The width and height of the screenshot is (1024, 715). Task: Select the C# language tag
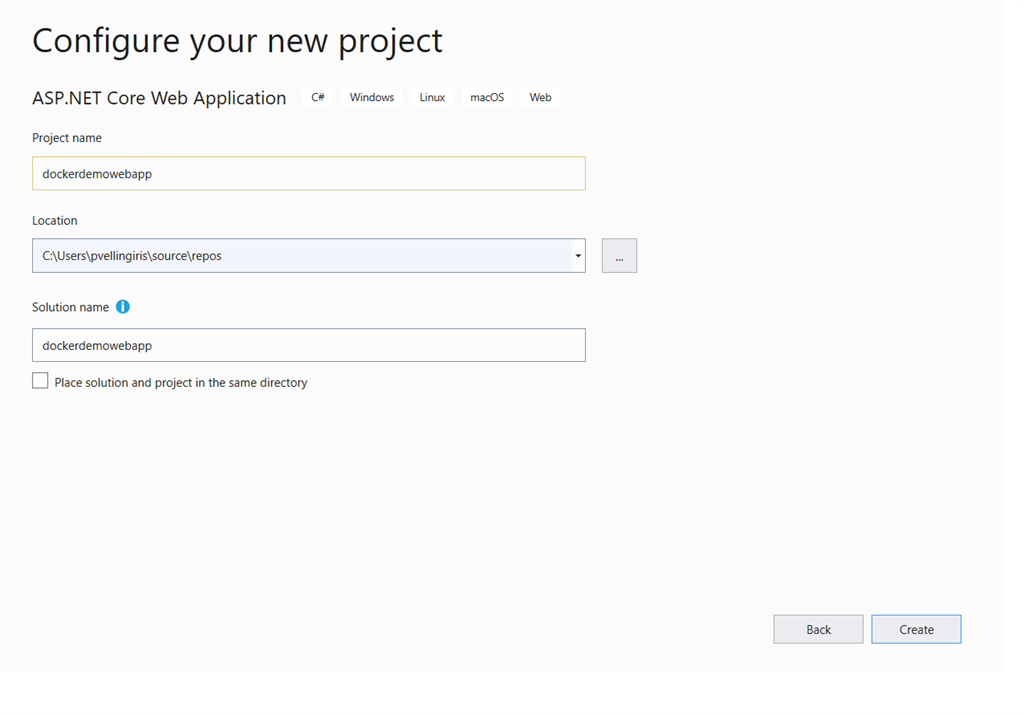click(317, 97)
